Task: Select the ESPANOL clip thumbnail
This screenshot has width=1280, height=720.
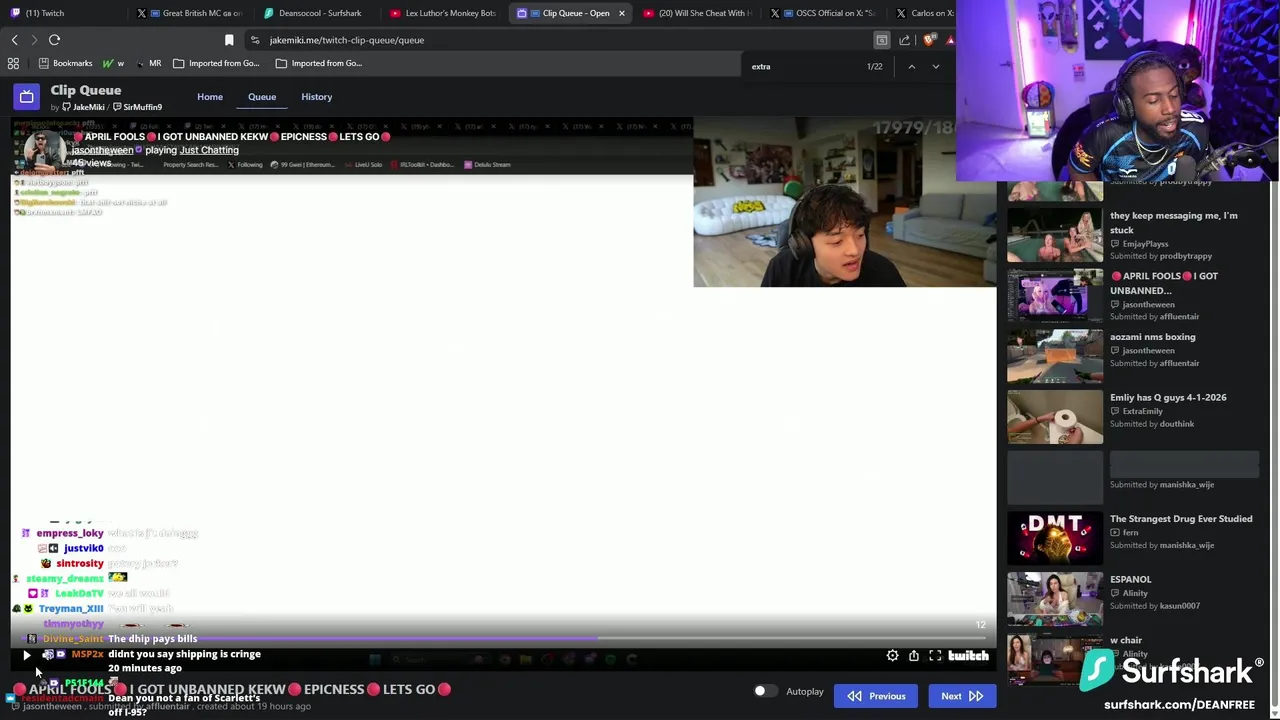Action: (x=1055, y=599)
